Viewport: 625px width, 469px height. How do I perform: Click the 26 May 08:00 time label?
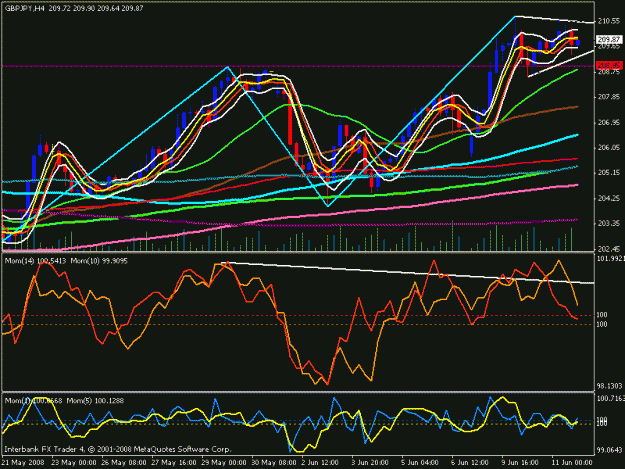124,463
